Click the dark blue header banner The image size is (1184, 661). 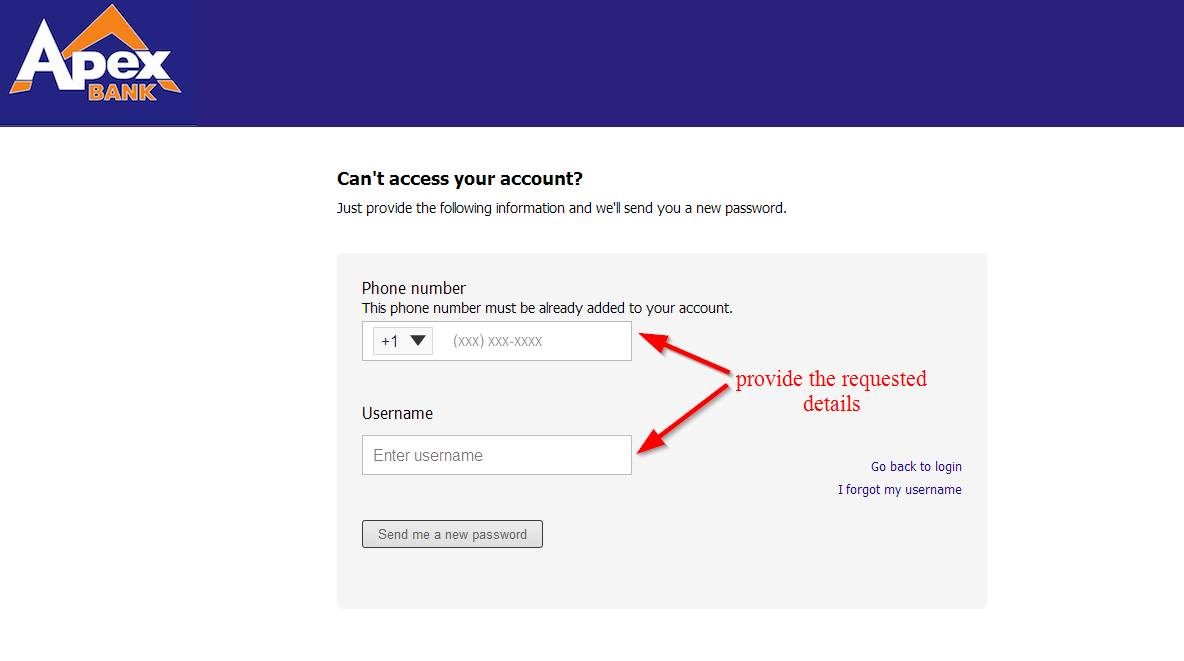click(690, 63)
